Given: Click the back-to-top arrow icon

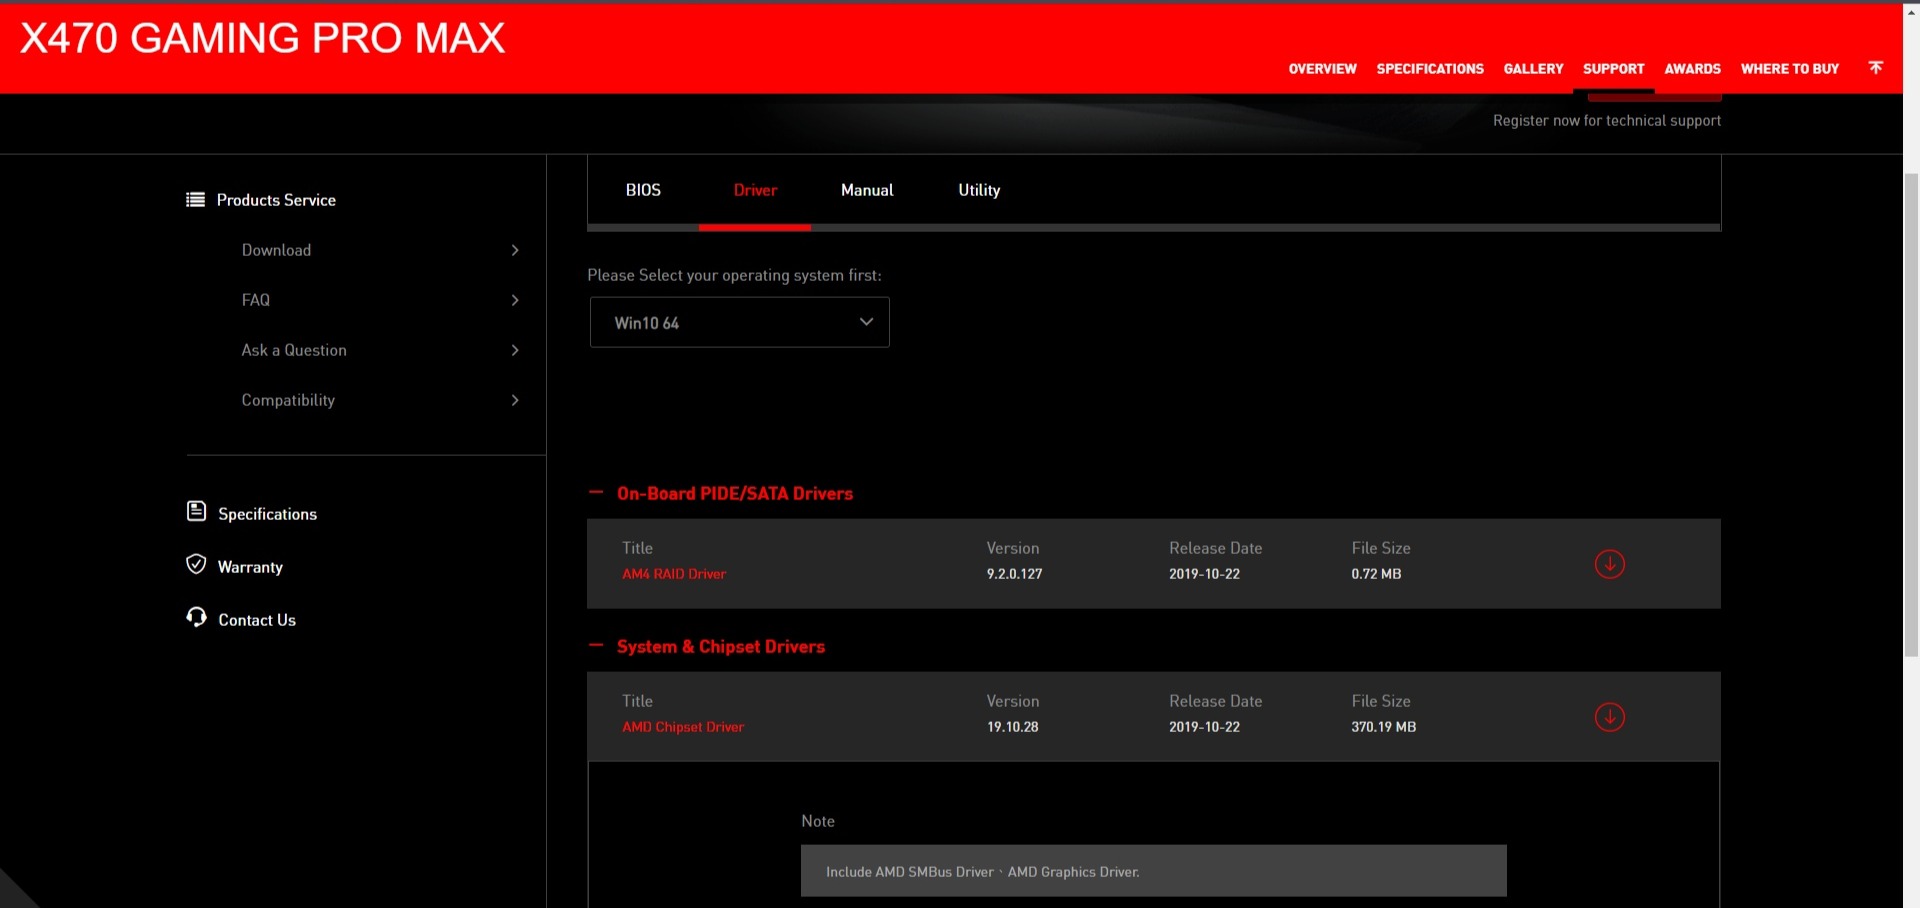Looking at the screenshot, I should click(x=1875, y=67).
